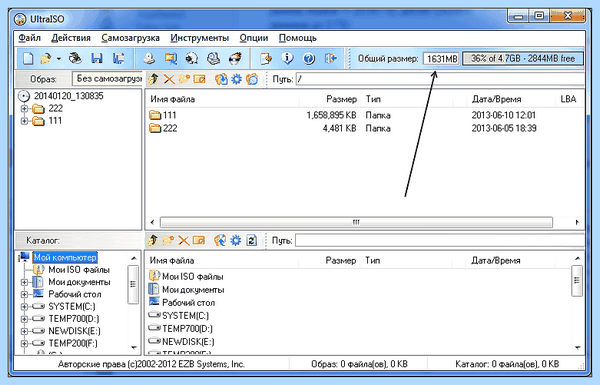Open an image file with the folder icon

coord(46,59)
